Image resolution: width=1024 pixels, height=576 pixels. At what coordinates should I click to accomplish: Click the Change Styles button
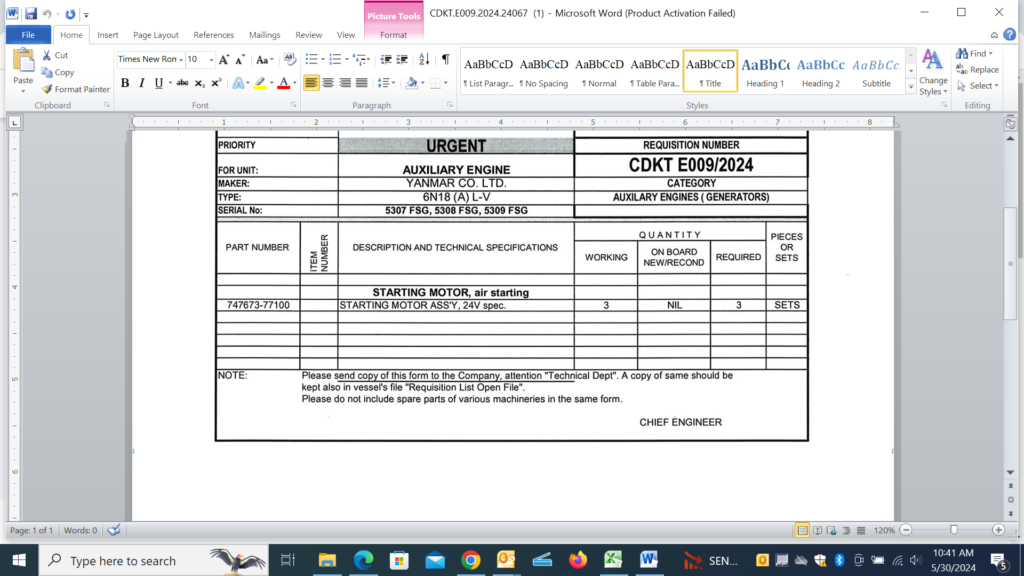point(933,72)
